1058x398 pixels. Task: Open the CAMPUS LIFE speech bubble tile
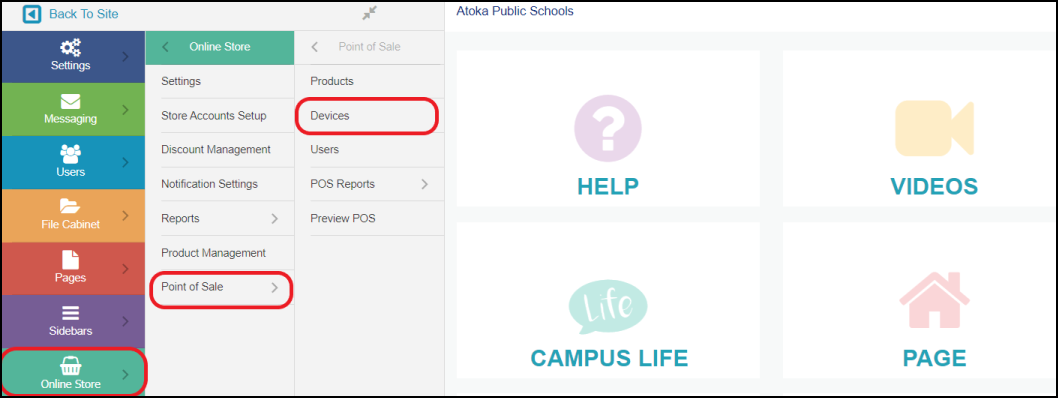tap(608, 300)
